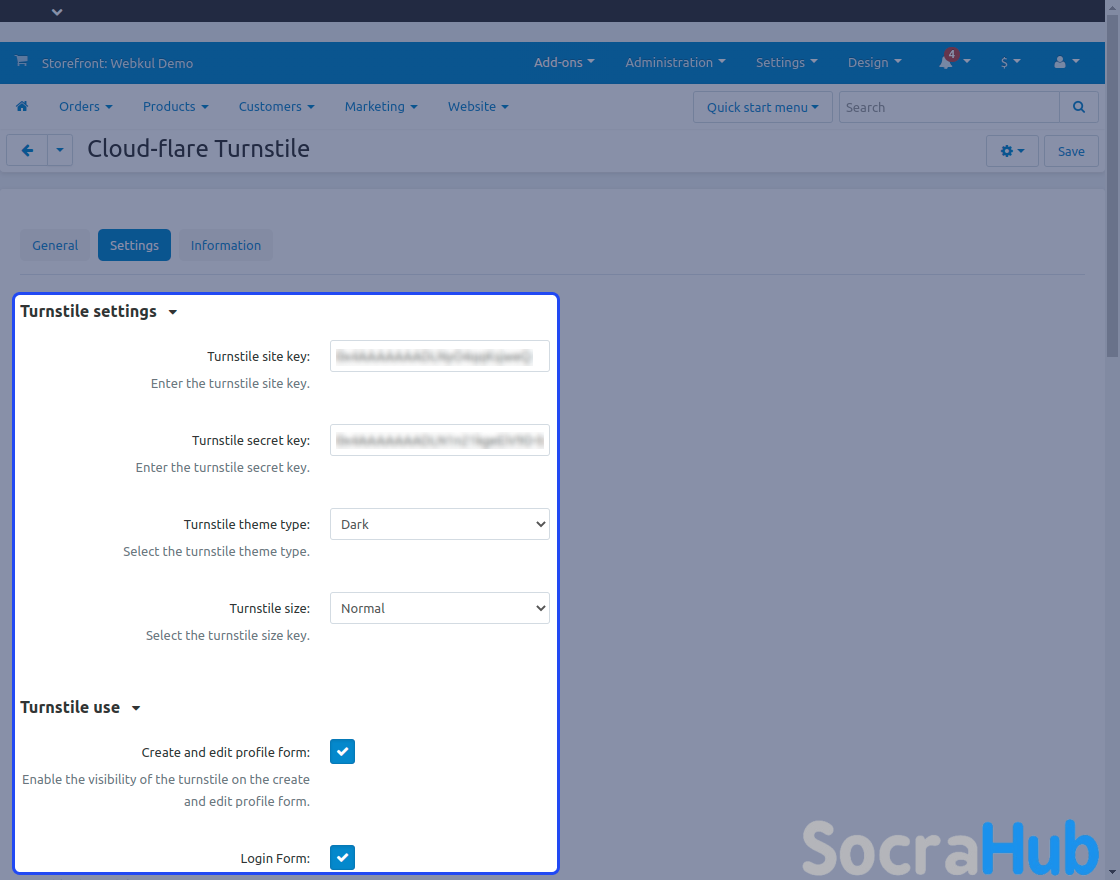Click the Turnstile site key field
The height and width of the screenshot is (880, 1120).
[440, 356]
